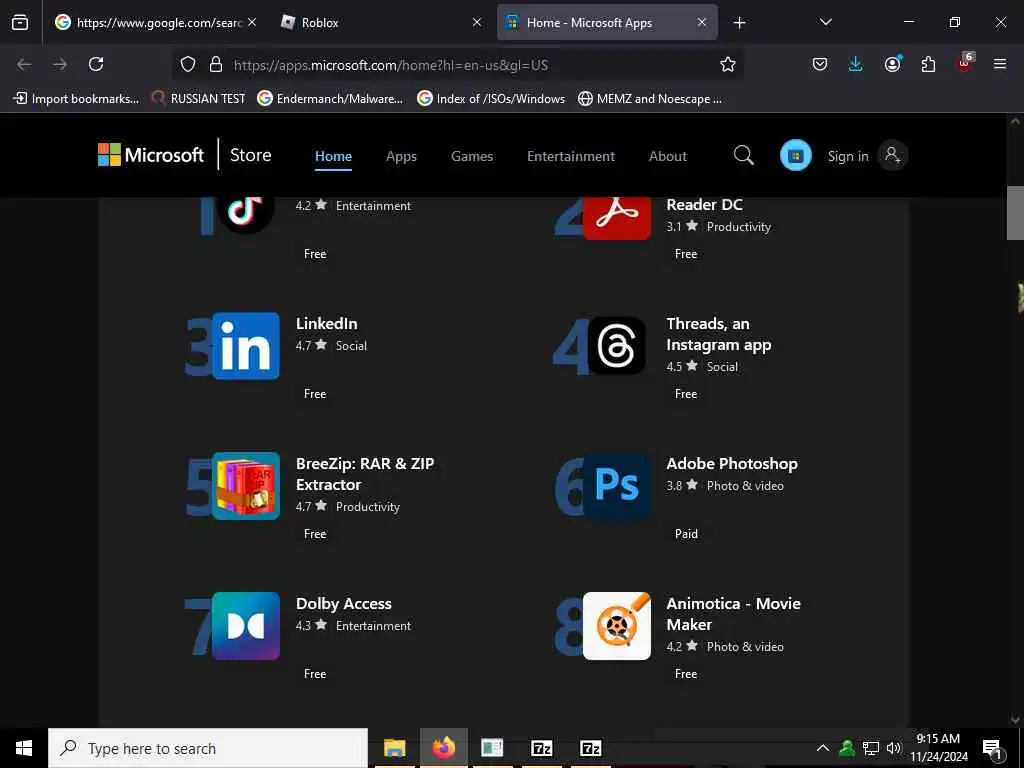
Task: Select the Home nav tab
Action: [x=333, y=156]
